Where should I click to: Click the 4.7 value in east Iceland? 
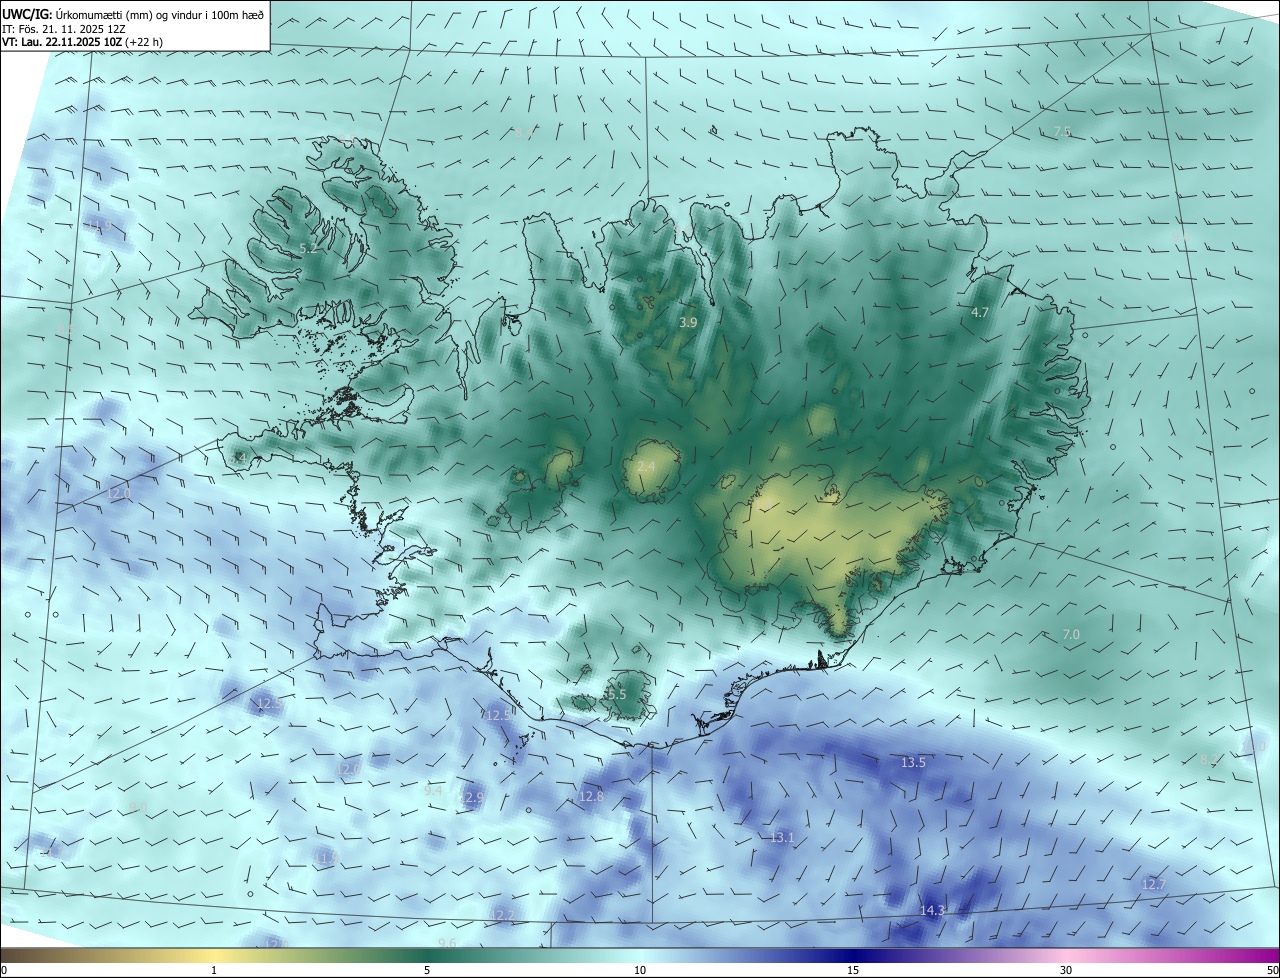[x=980, y=312]
